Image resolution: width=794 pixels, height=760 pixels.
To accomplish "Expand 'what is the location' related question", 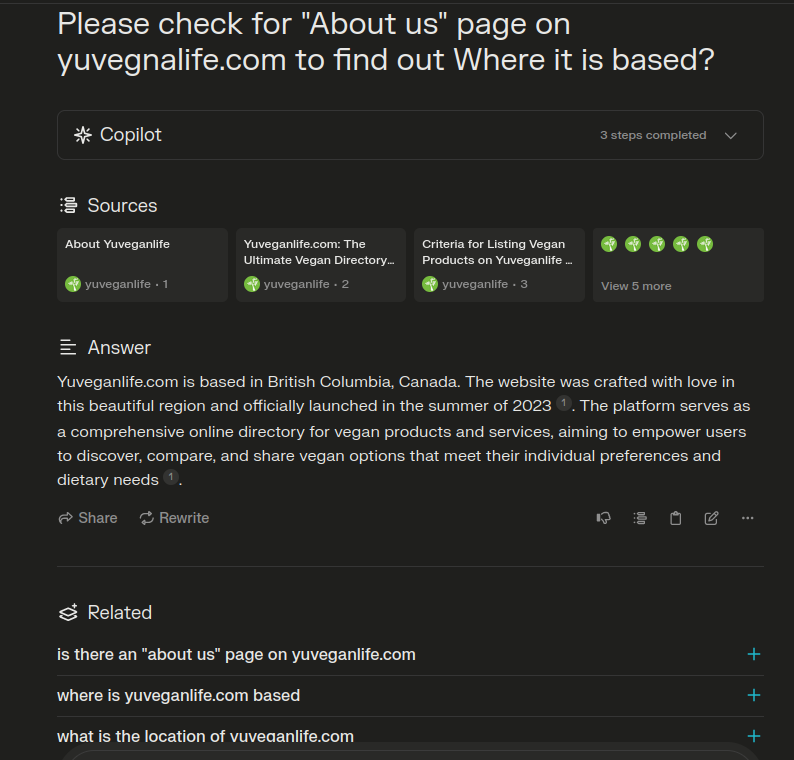I will 753,736.
